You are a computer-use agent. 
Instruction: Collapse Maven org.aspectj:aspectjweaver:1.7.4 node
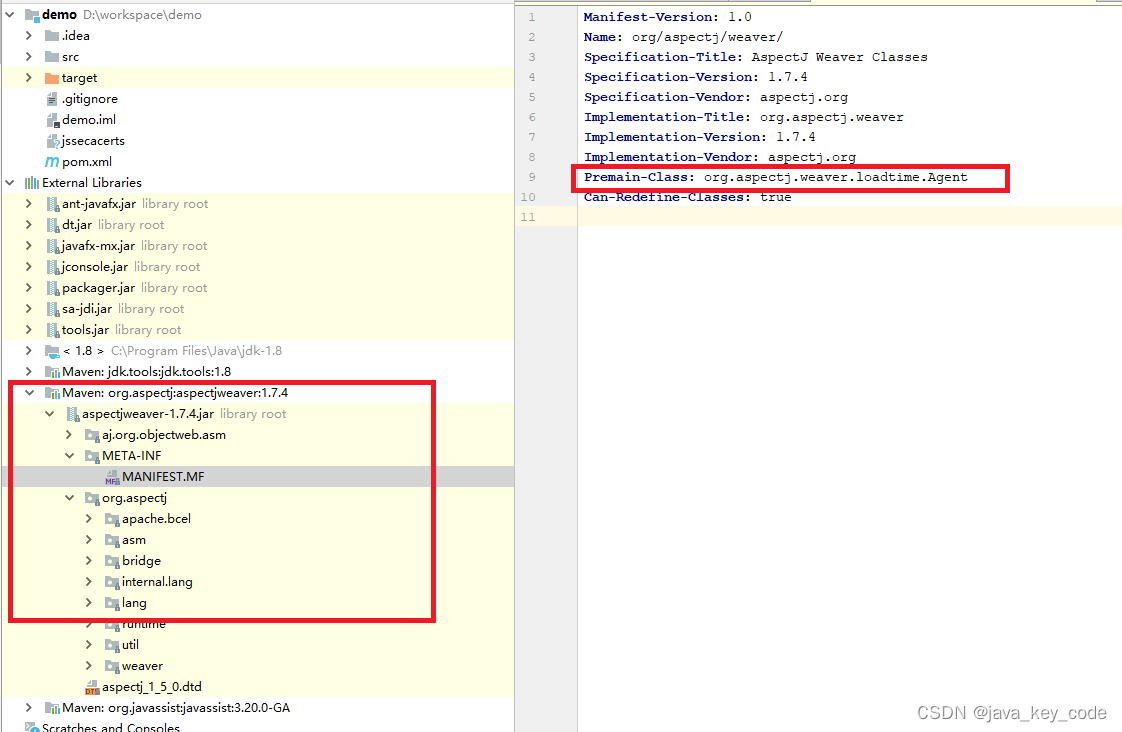coord(29,392)
